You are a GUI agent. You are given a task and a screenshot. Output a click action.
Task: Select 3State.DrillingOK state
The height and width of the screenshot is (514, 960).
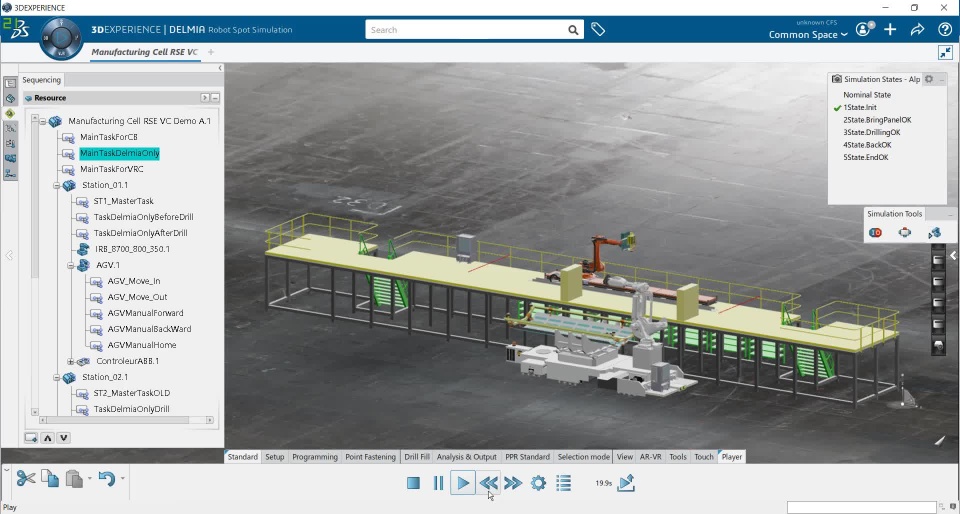tap(872, 132)
